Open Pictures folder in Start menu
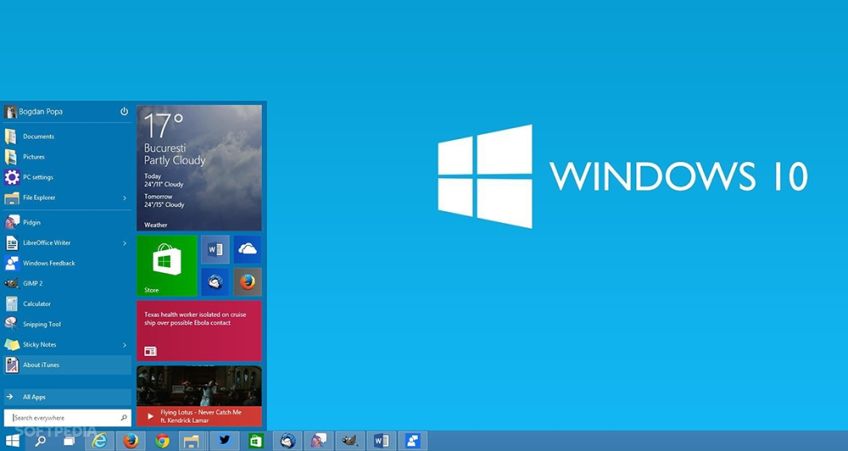 (x=67, y=157)
